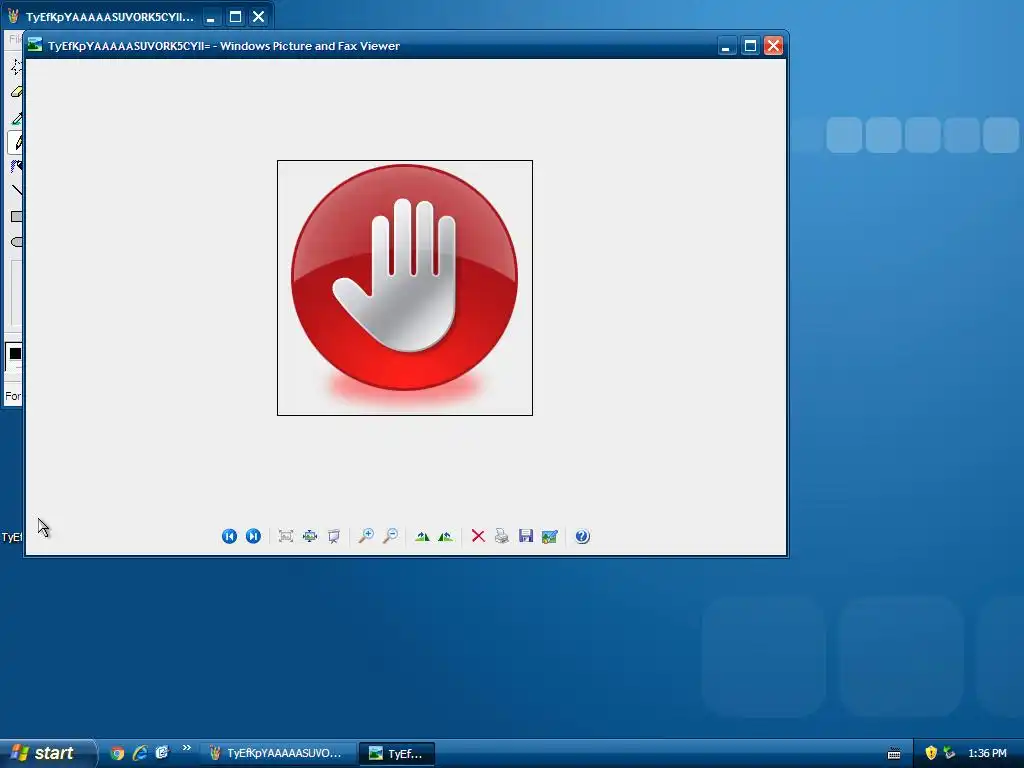Click Actual Size icon in viewer toolbar
The height and width of the screenshot is (768, 1024).
click(x=310, y=536)
